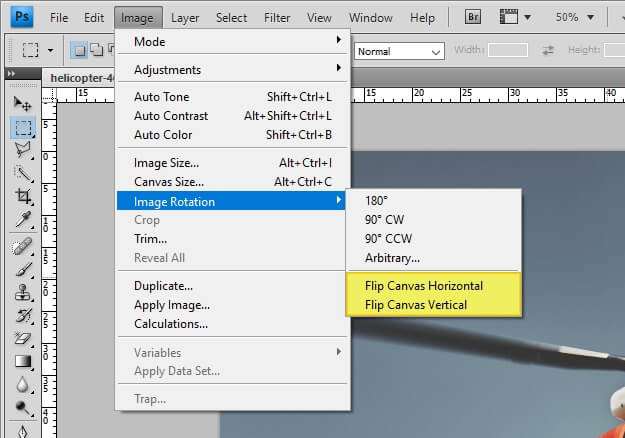Choose Apply Image
This screenshot has height=438, width=625.
click(231, 305)
